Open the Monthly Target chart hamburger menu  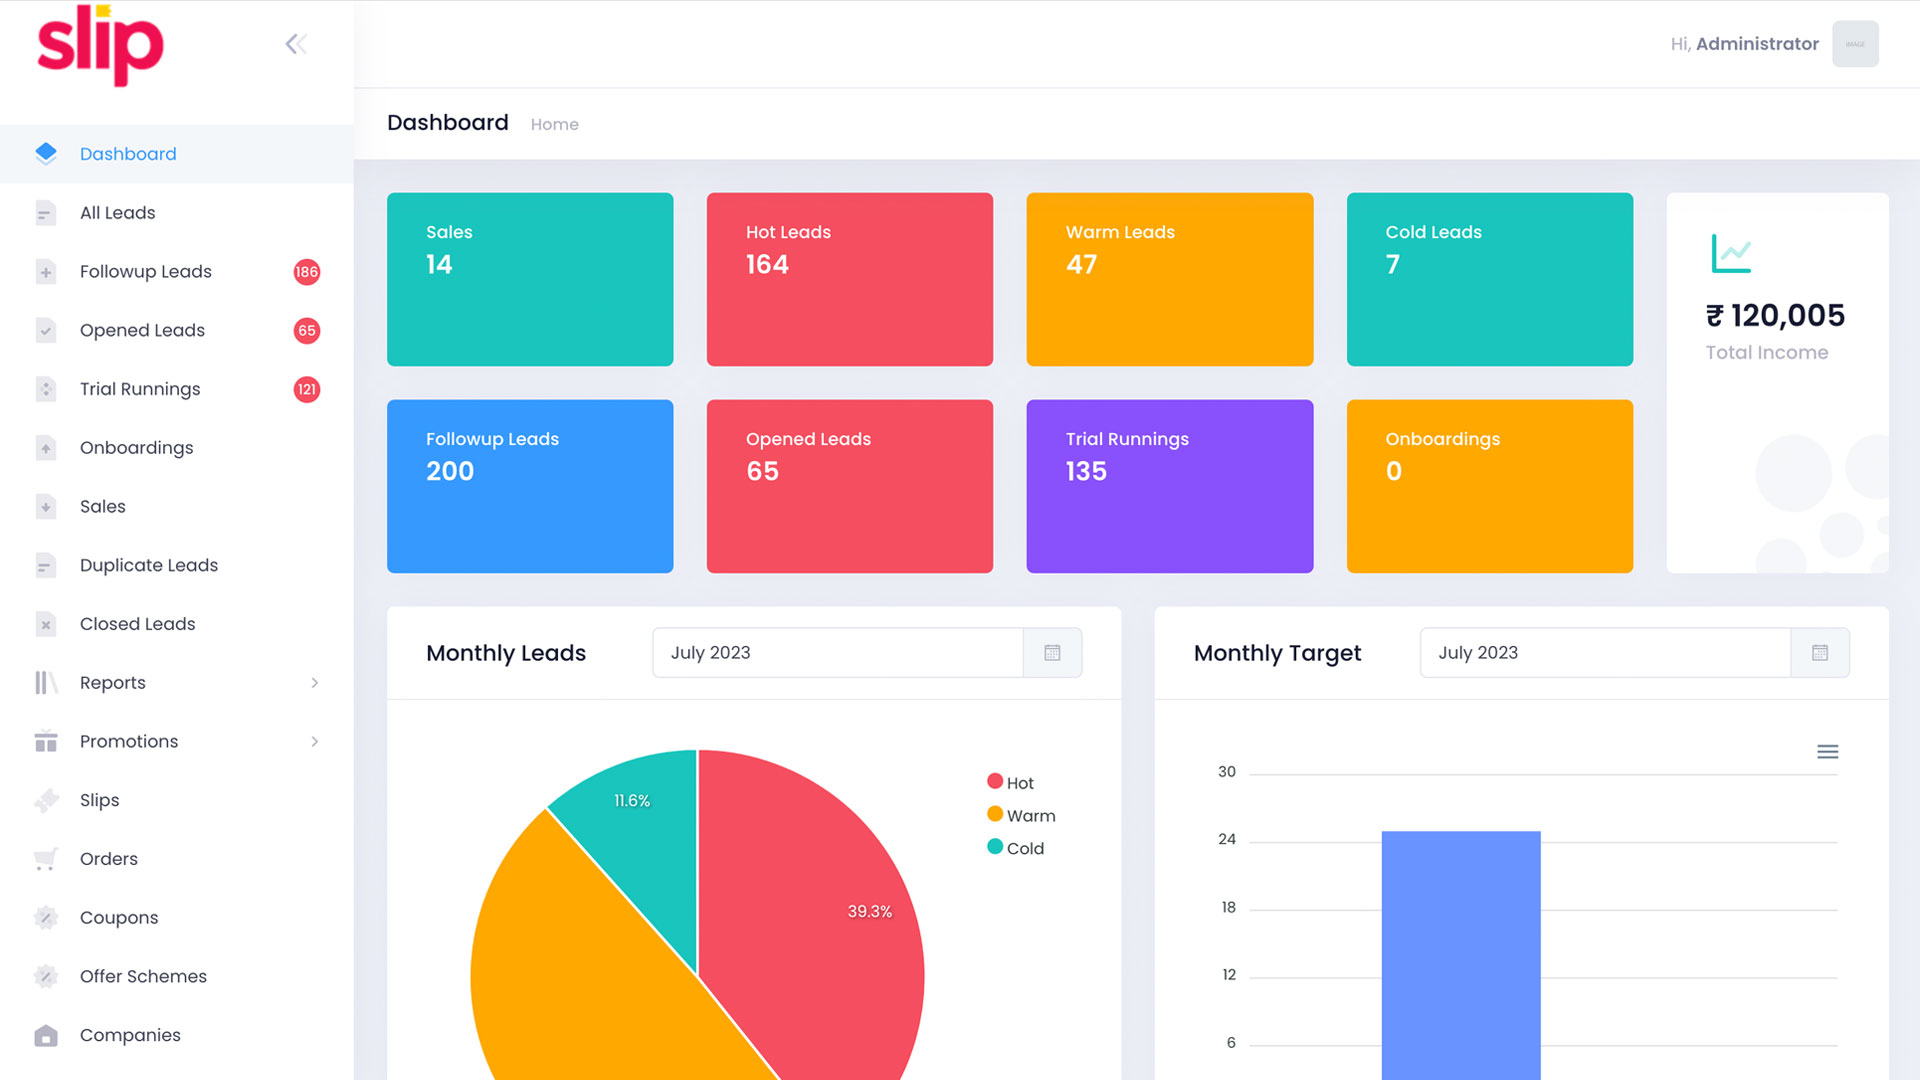(x=1827, y=752)
